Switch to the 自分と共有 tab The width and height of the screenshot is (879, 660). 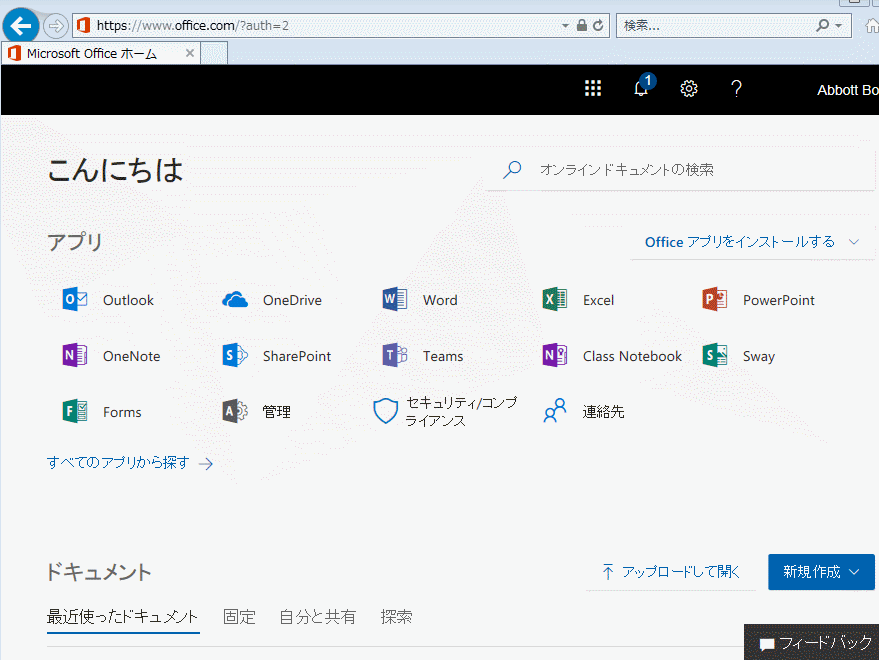(318, 617)
